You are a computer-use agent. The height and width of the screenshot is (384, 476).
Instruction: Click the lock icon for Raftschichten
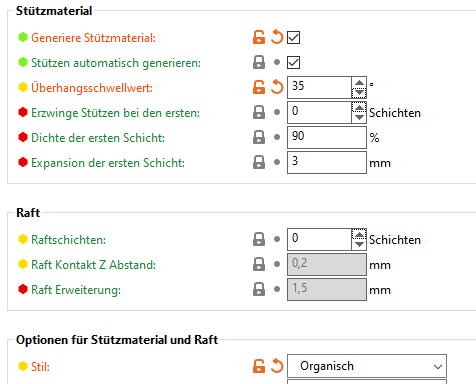[259, 239]
